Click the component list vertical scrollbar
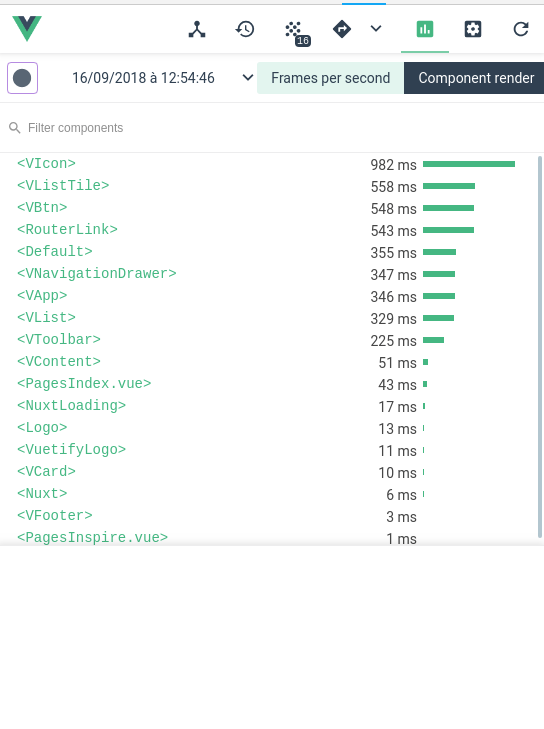The height and width of the screenshot is (729, 544). coord(540,347)
